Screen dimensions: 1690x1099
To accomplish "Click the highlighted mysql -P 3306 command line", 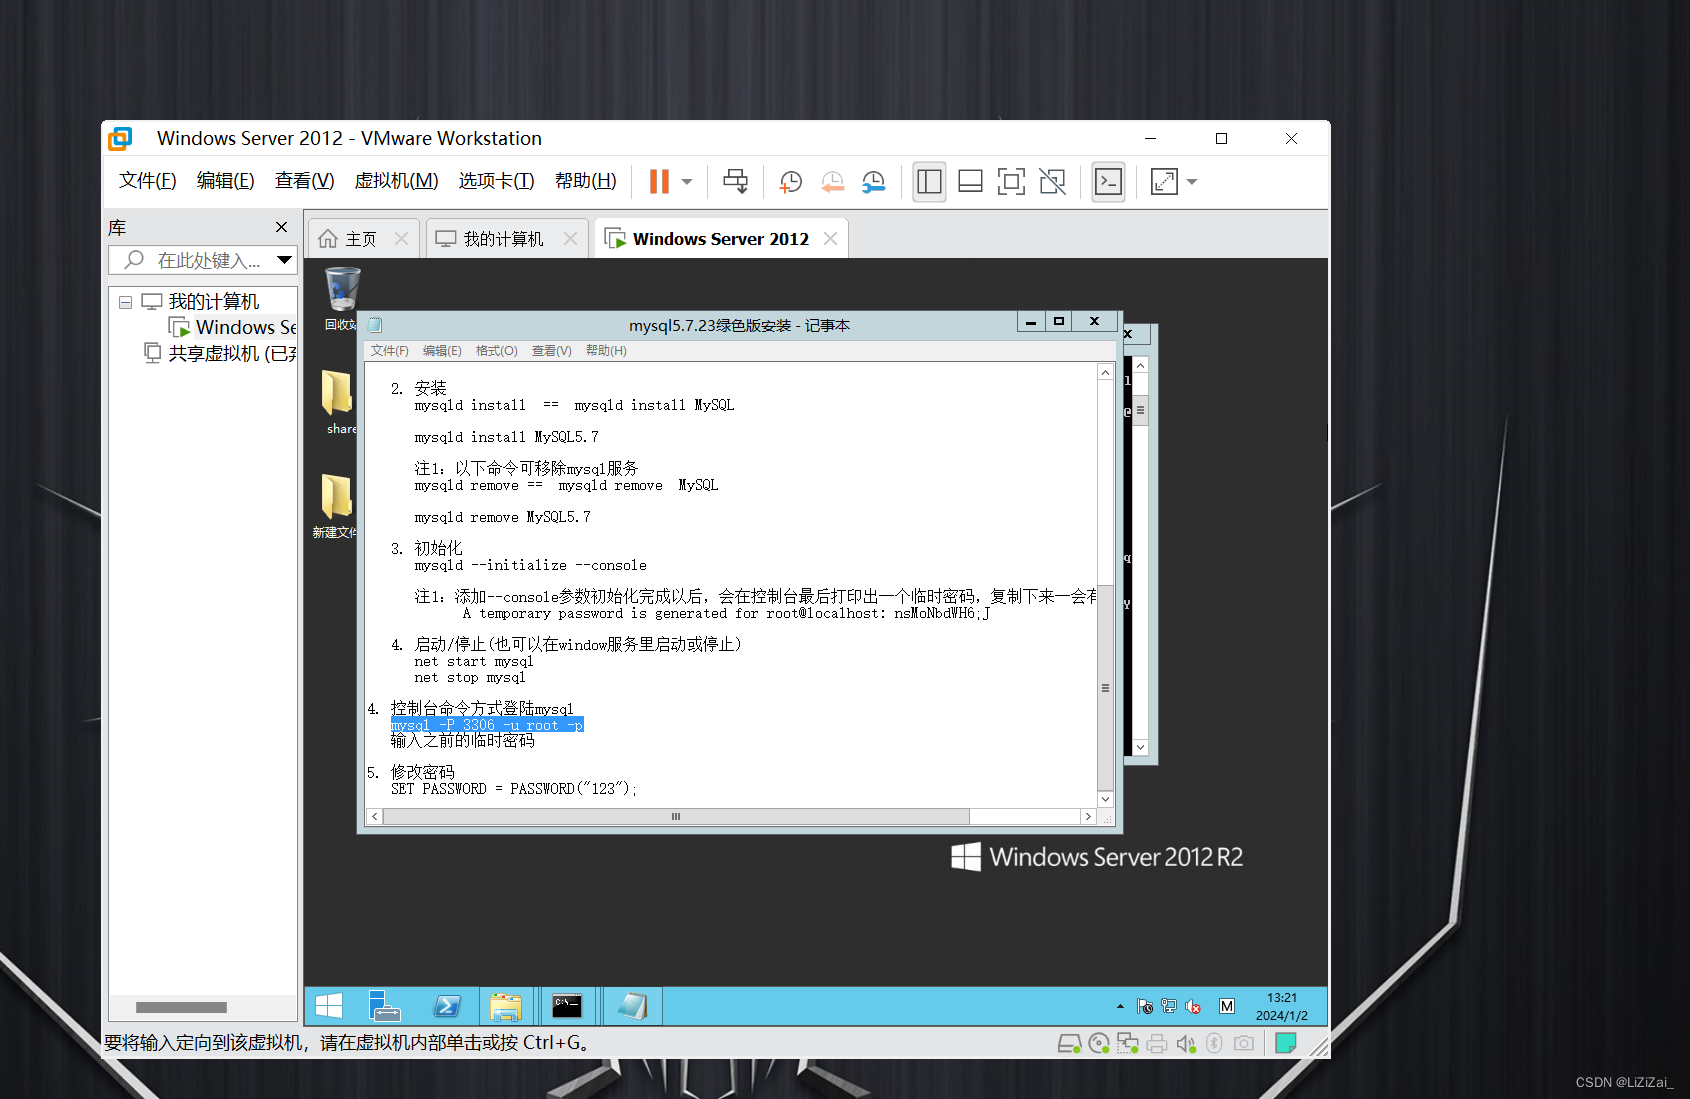I will 487,725.
